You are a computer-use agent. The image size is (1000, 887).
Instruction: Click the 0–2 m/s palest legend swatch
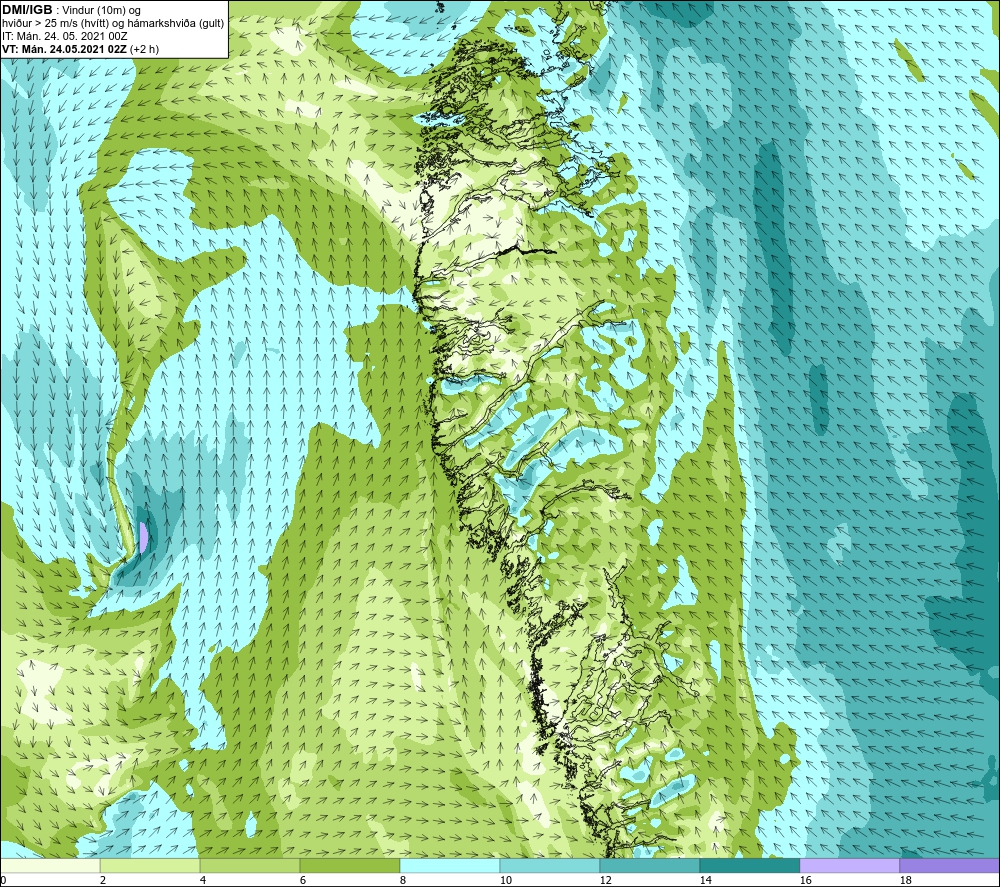click(x=50, y=865)
